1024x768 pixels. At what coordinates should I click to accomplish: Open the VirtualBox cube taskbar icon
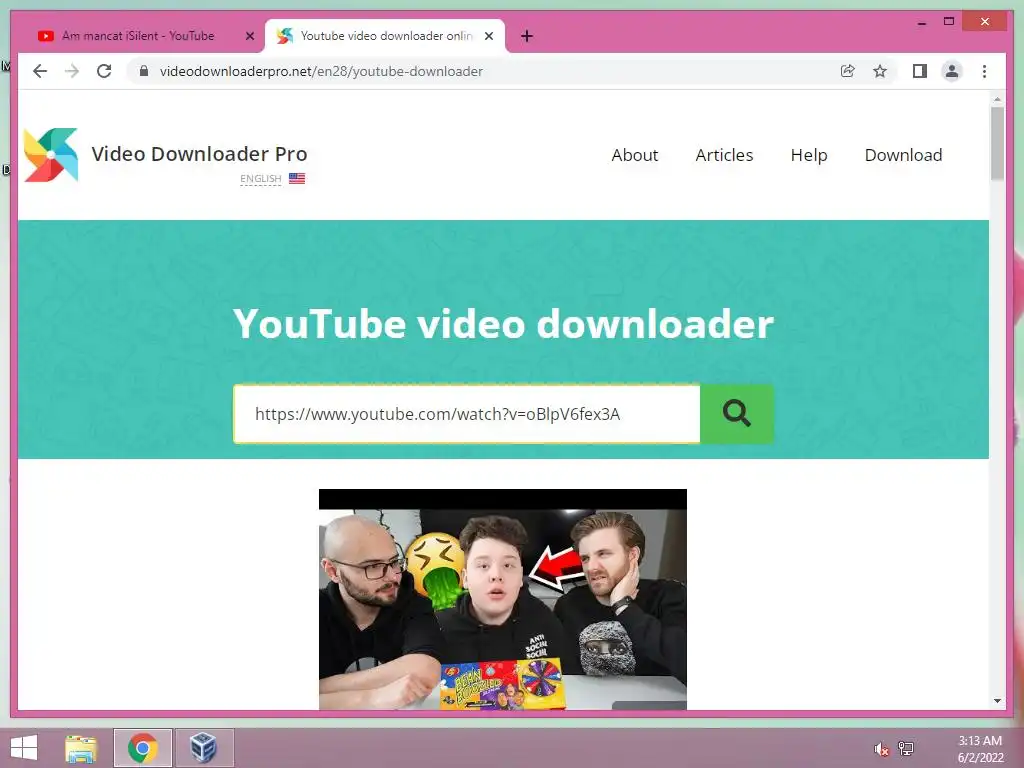[203, 748]
